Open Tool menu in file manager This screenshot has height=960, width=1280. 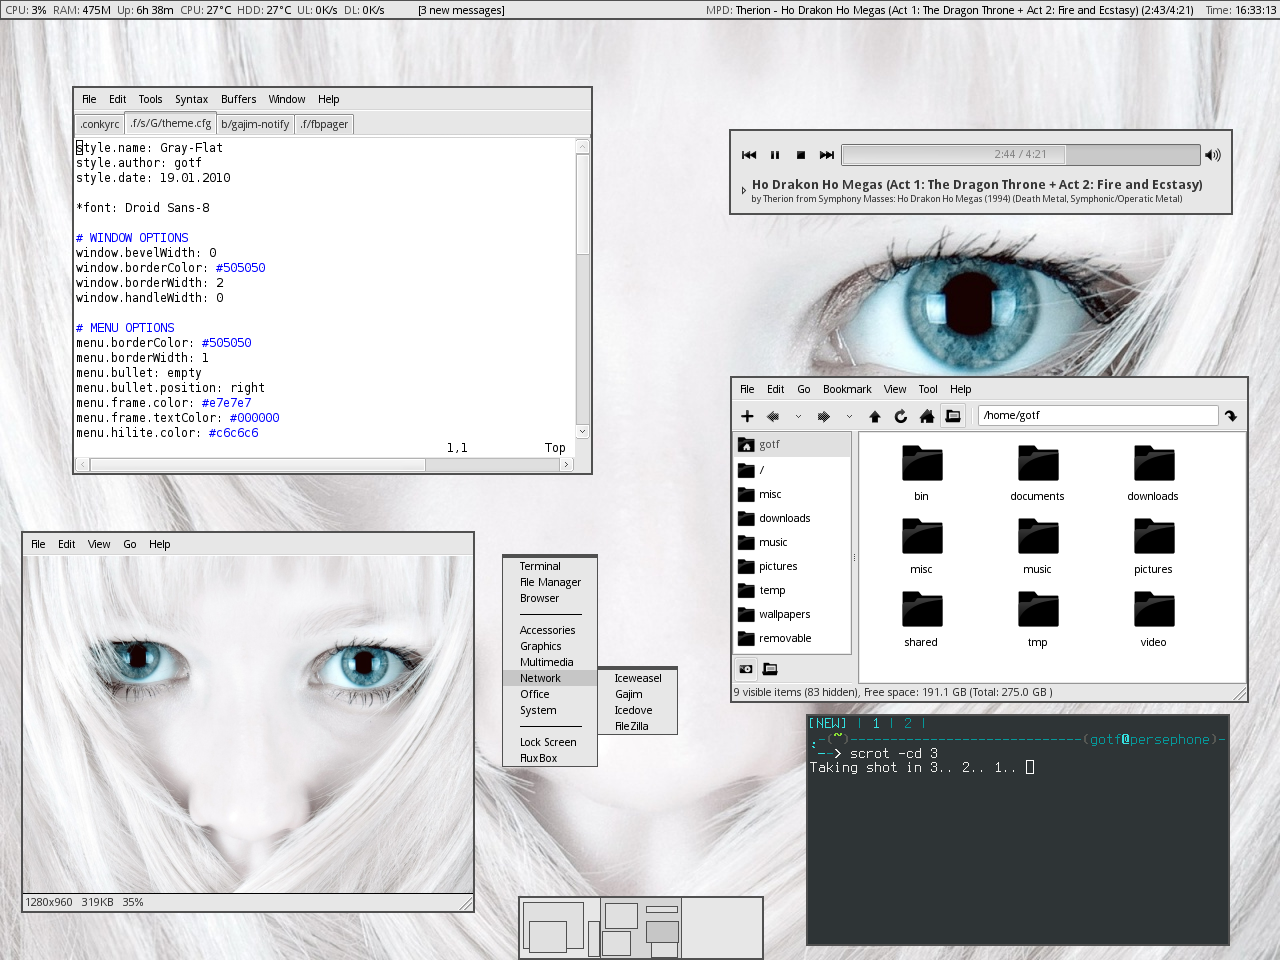tap(928, 390)
